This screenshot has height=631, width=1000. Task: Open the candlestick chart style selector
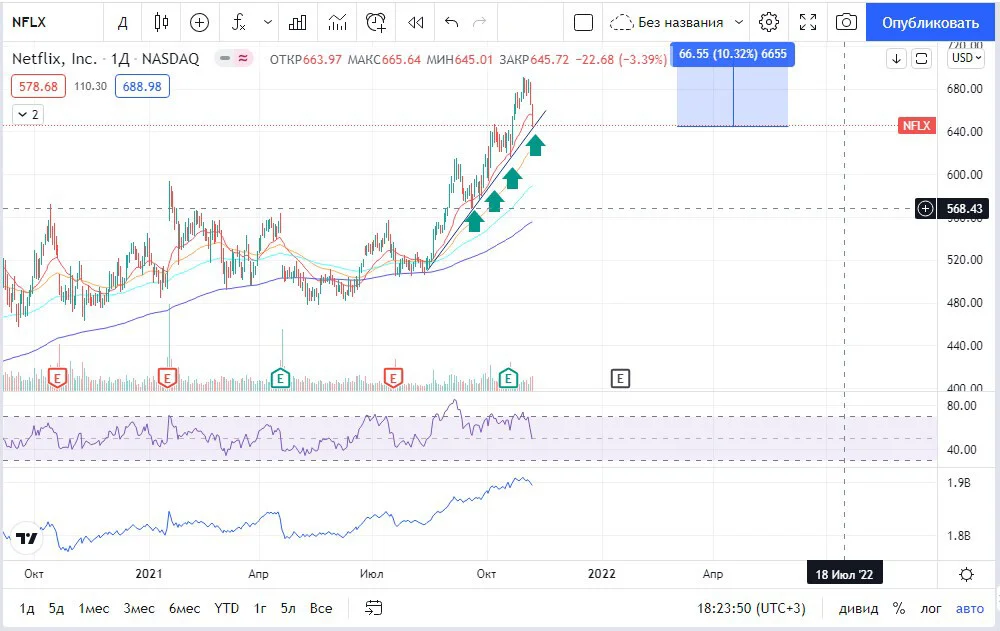pos(161,23)
